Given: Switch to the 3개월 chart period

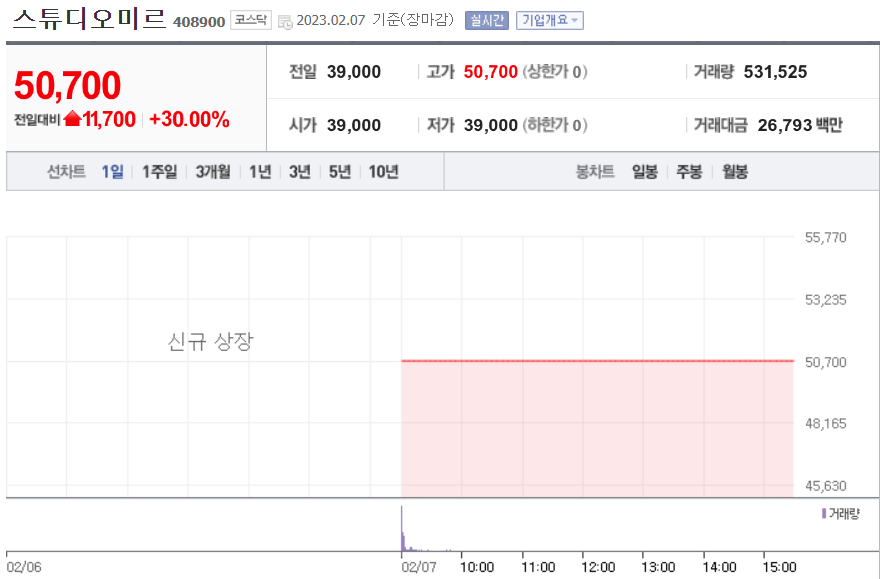Looking at the screenshot, I should coord(213,171).
